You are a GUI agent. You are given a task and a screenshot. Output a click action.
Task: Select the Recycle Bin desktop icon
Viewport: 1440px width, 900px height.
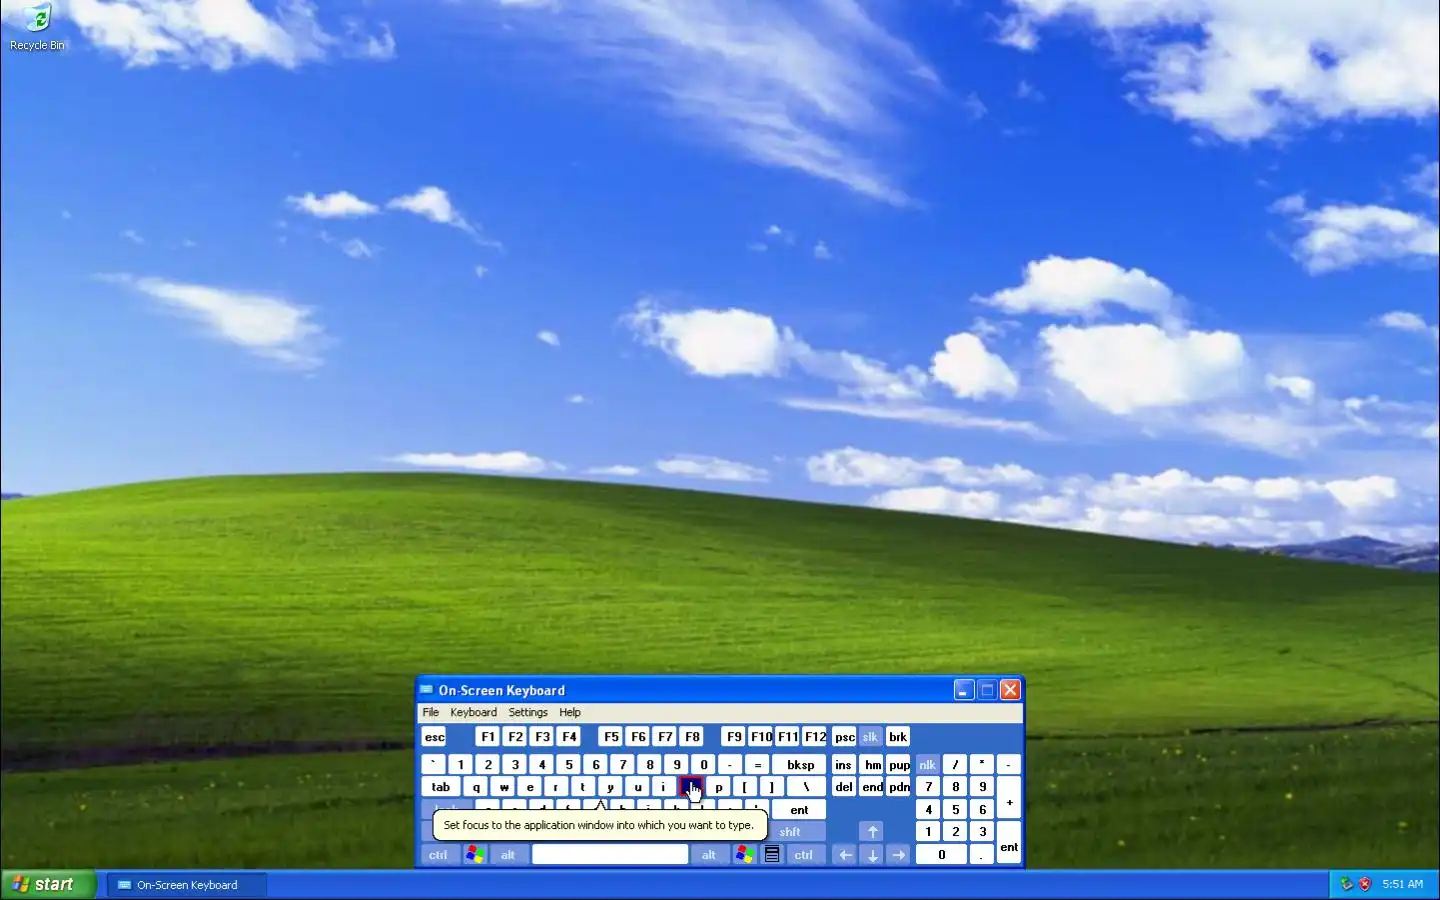[x=37, y=27]
